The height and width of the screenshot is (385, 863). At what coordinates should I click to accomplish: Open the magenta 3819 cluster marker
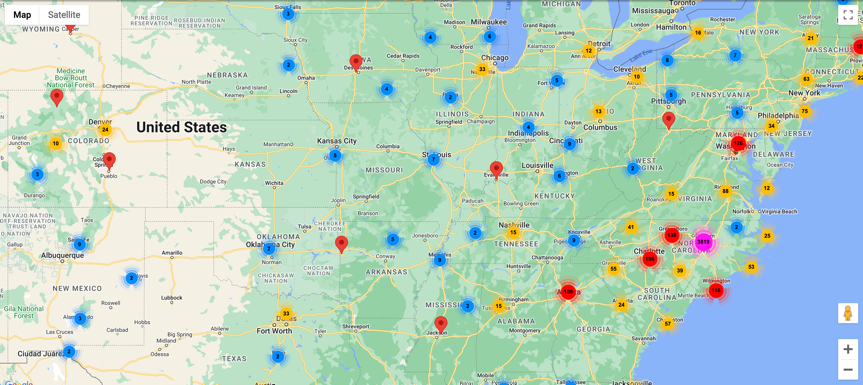point(703,241)
